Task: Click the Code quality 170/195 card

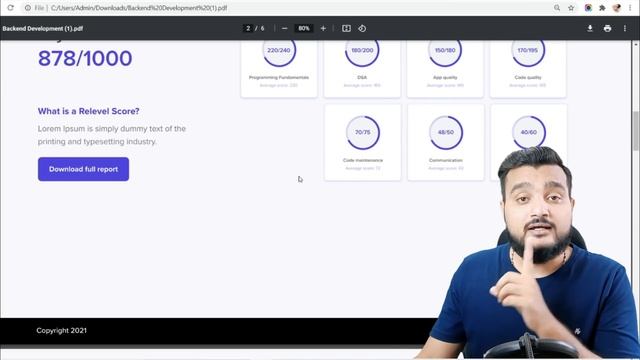Action: (528, 69)
